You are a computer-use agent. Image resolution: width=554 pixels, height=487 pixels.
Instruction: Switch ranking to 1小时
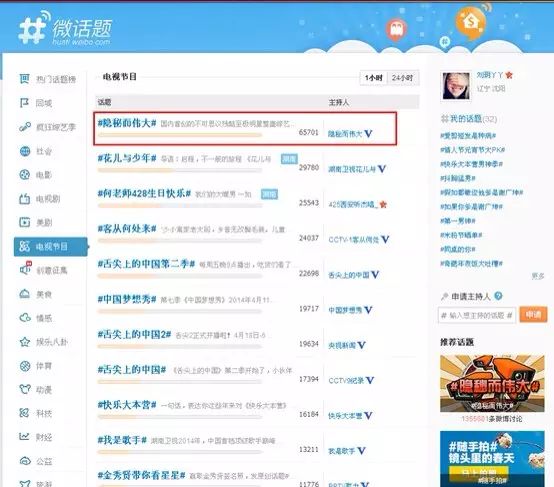click(x=374, y=78)
